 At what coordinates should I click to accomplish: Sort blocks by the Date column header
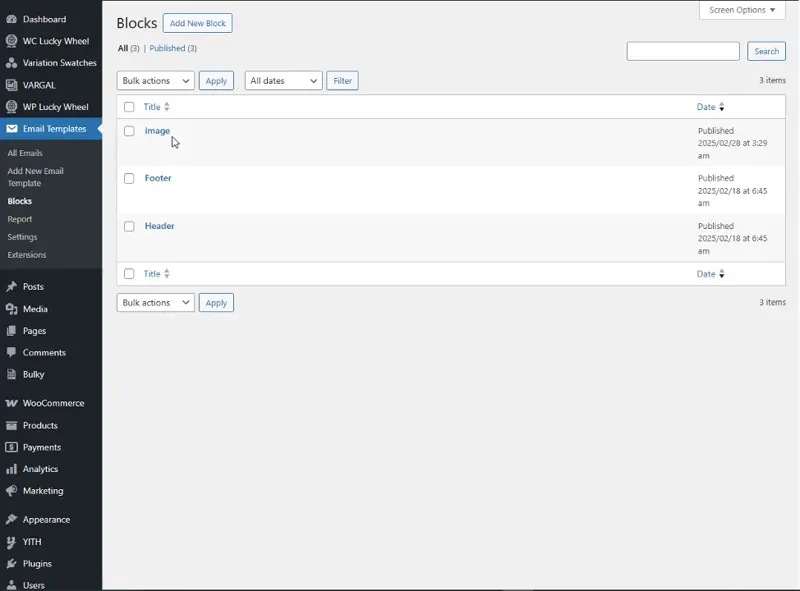click(x=707, y=107)
